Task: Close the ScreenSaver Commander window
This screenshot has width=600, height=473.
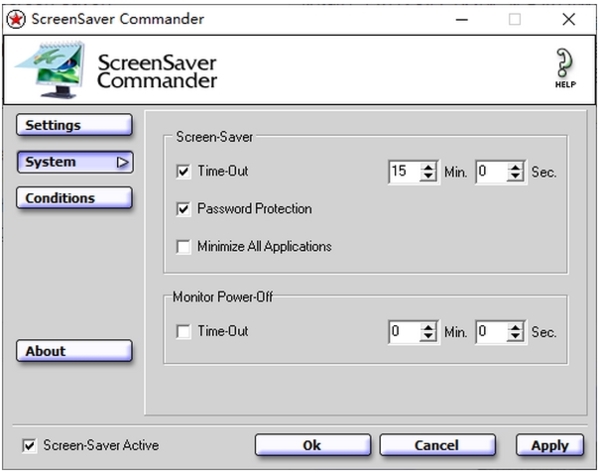Action: pos(569,19)
